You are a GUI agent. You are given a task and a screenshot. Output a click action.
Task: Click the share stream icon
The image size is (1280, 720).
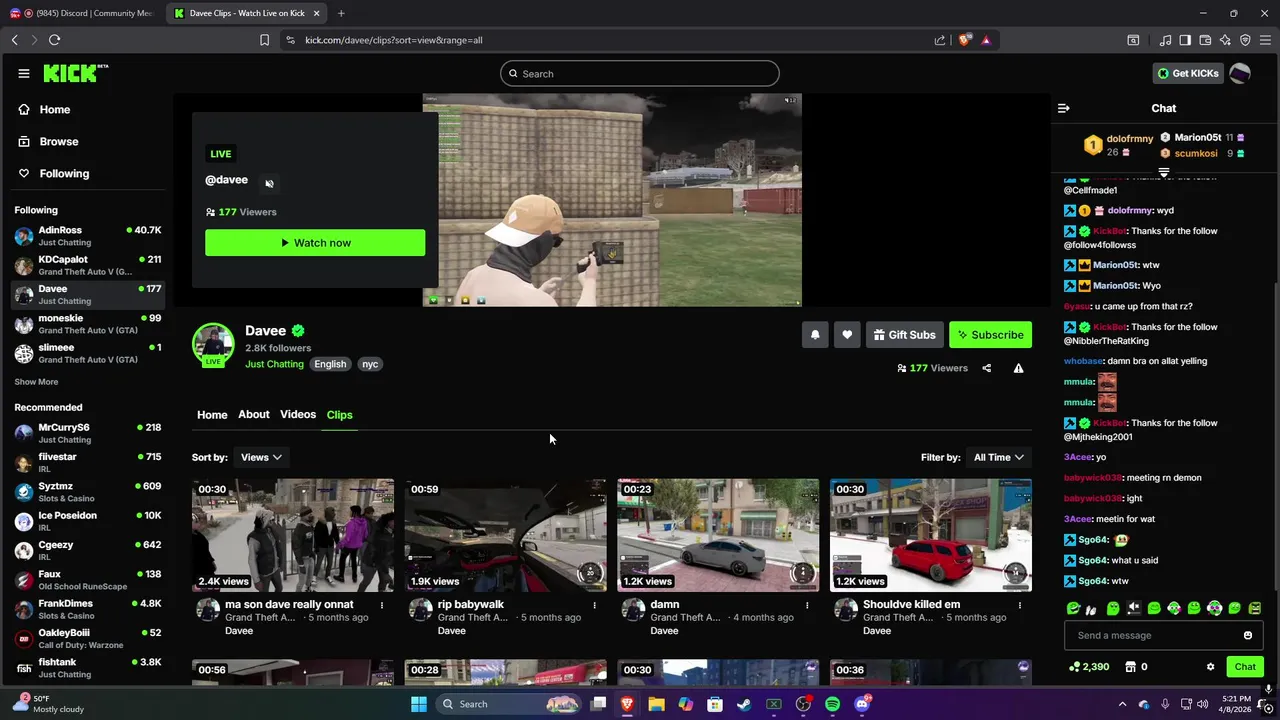point(986,368)
